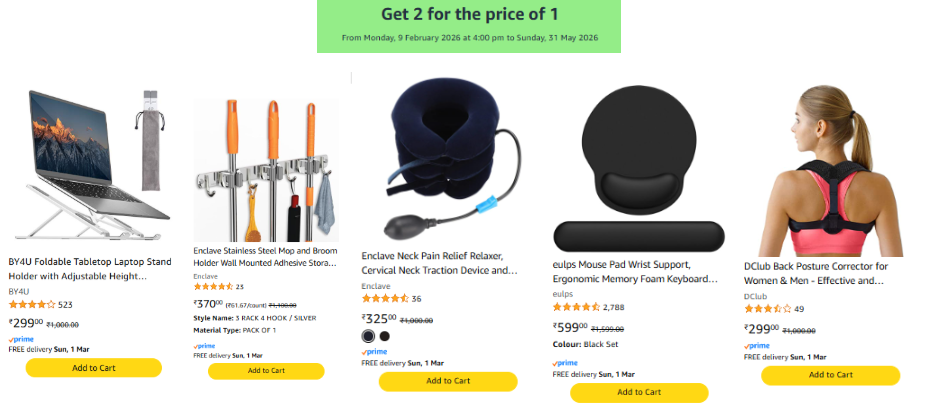Open the back posture corrector image
938x418 pixels.
click(x=830, y=171)
